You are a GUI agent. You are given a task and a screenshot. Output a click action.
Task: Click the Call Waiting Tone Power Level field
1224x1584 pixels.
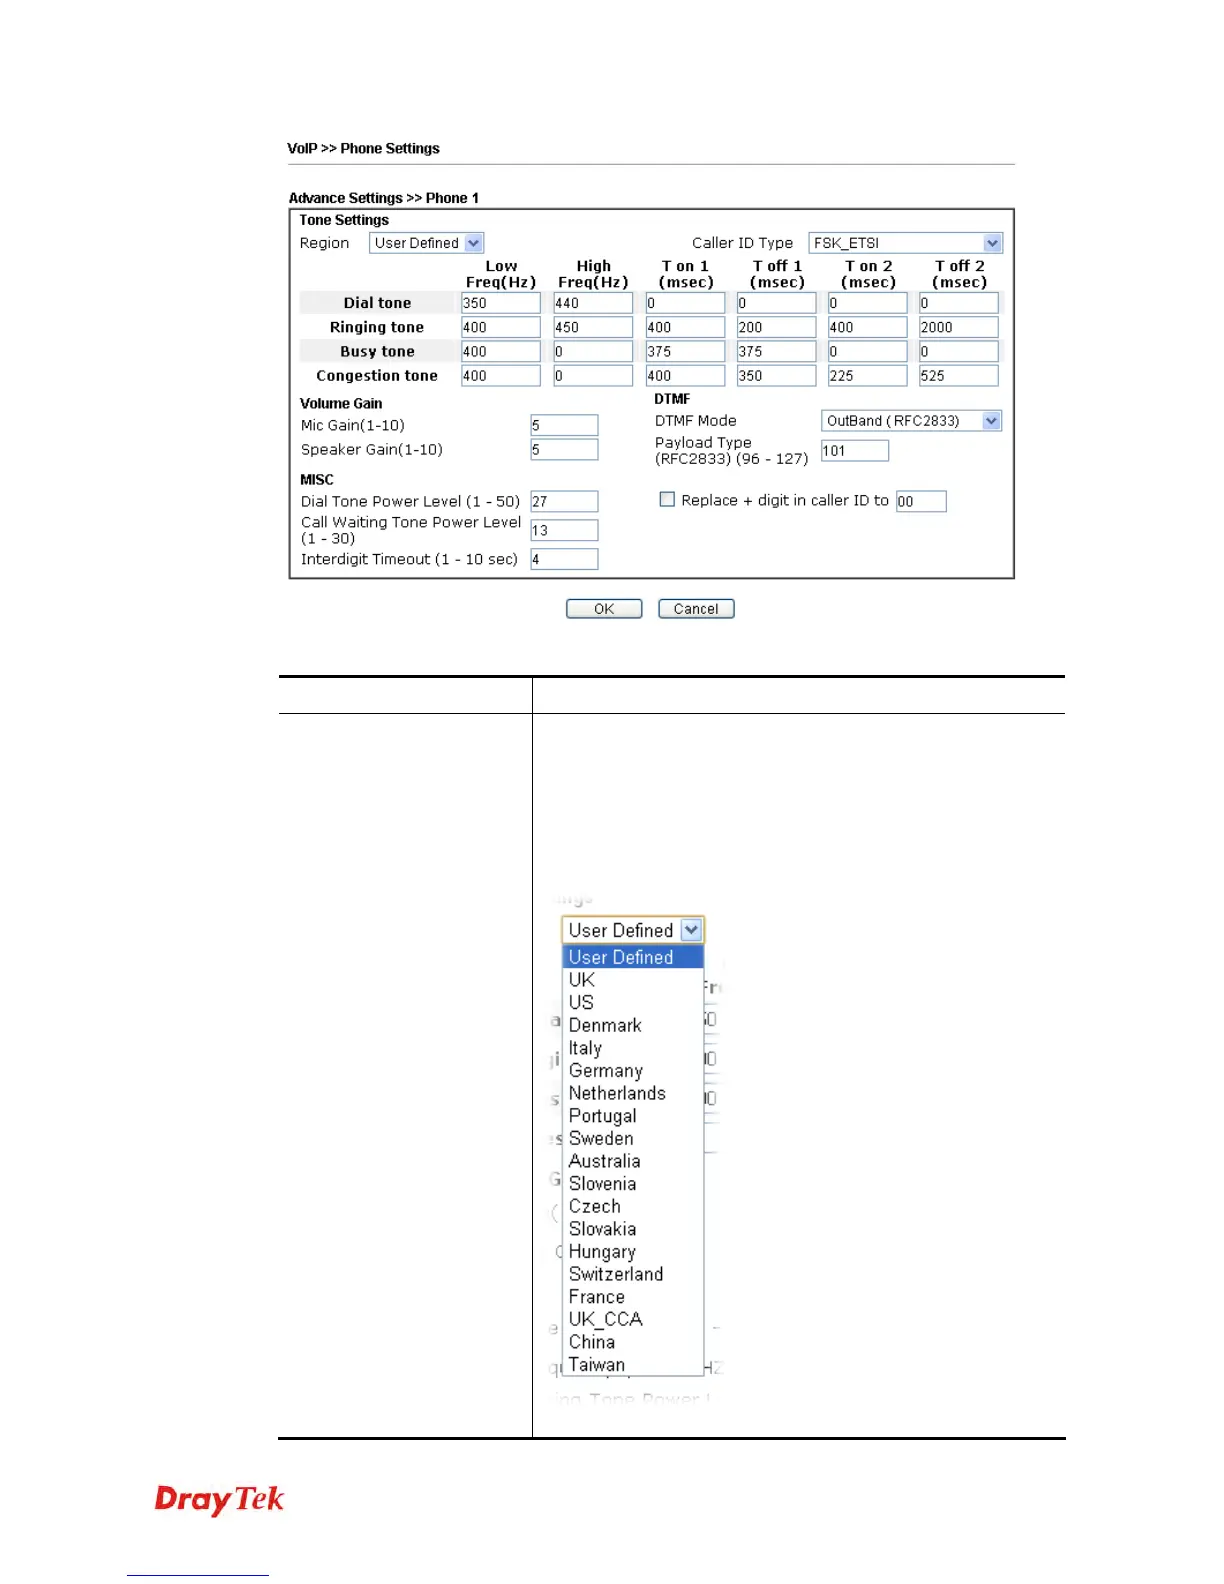564,530
